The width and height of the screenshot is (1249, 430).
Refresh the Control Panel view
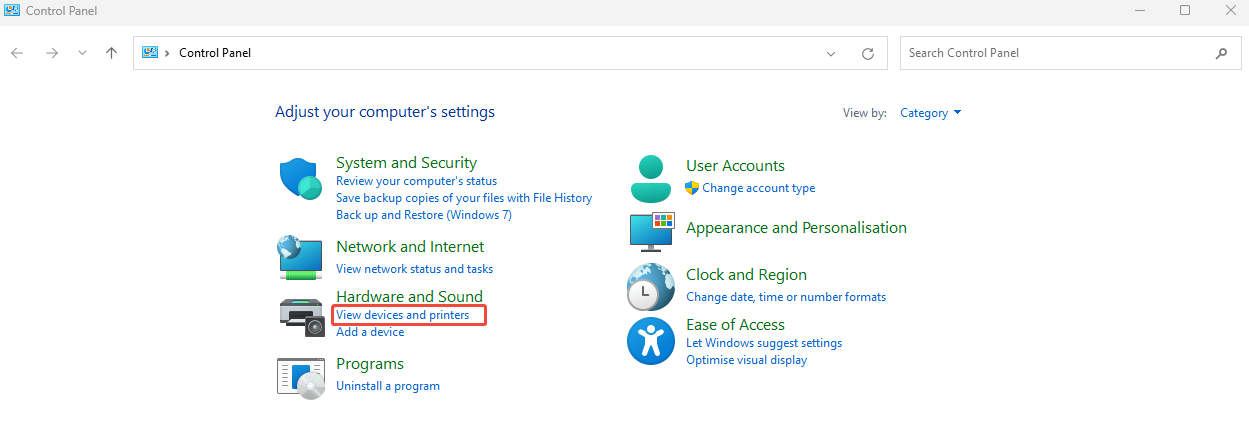867,54
